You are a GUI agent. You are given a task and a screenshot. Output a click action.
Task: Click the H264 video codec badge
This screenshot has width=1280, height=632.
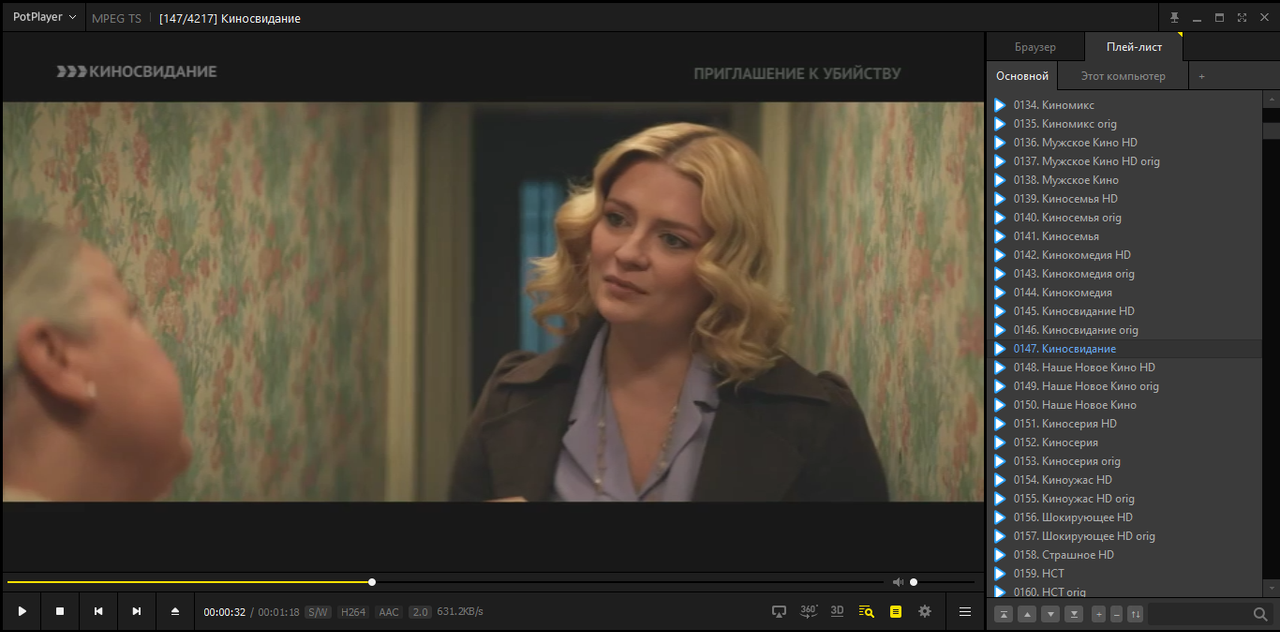353,612
